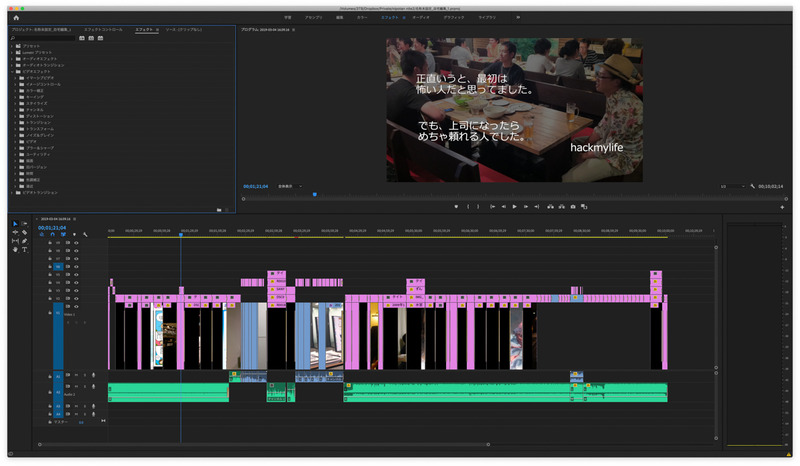Toggle the lock on track A1
Viewport: 800px width, 466px height.
[50, 376]
